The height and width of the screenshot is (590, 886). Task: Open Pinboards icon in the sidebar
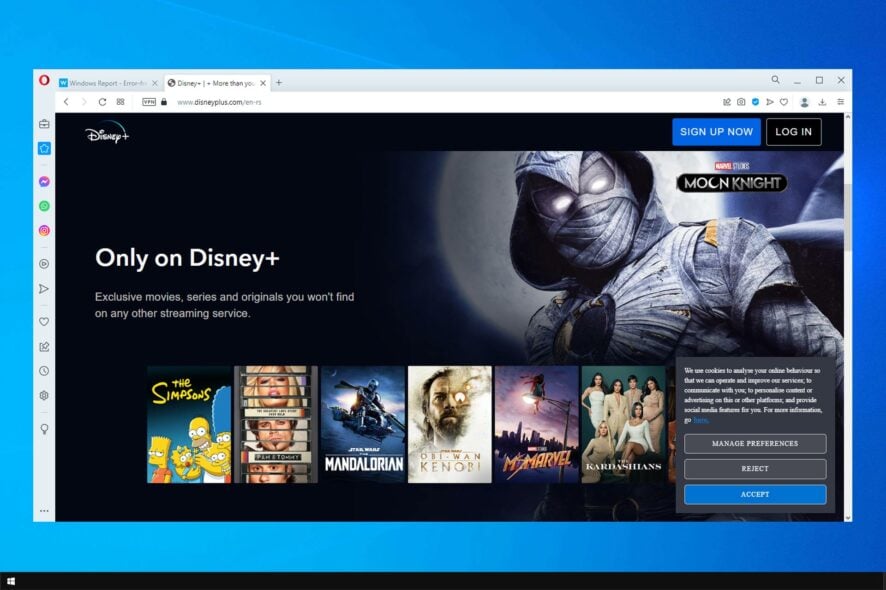(44, 346)
